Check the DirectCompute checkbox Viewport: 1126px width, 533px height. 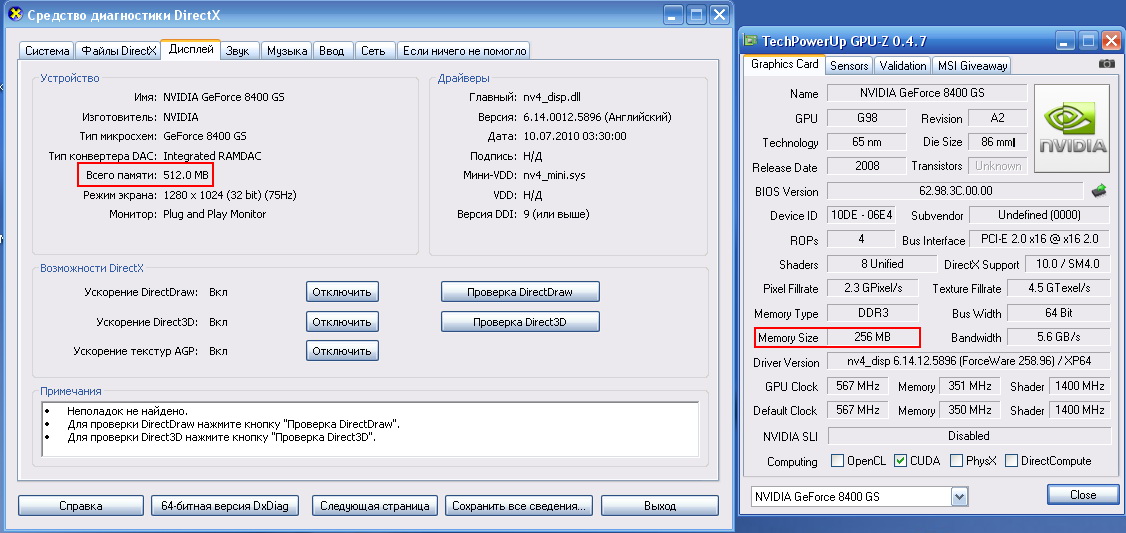tap(1012, 461)
